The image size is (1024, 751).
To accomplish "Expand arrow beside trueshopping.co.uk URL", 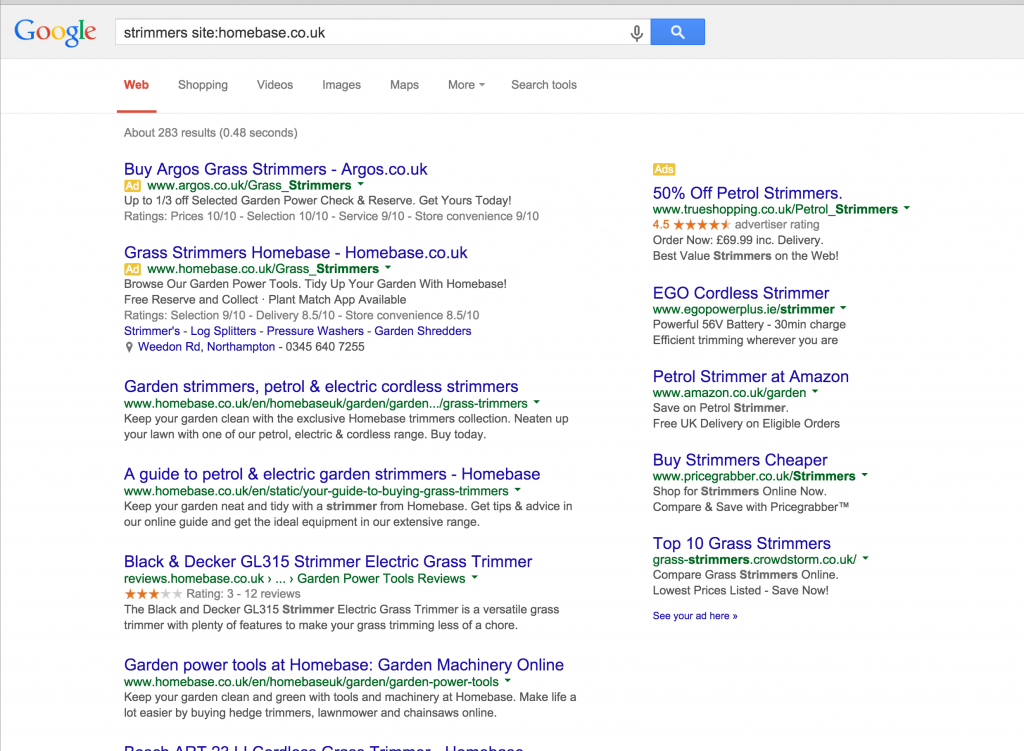I will (x=906, y=208).
